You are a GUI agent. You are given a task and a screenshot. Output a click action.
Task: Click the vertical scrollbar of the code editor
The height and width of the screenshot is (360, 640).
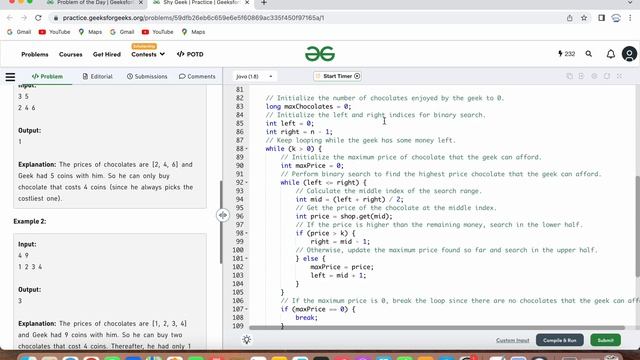[638, 227]
